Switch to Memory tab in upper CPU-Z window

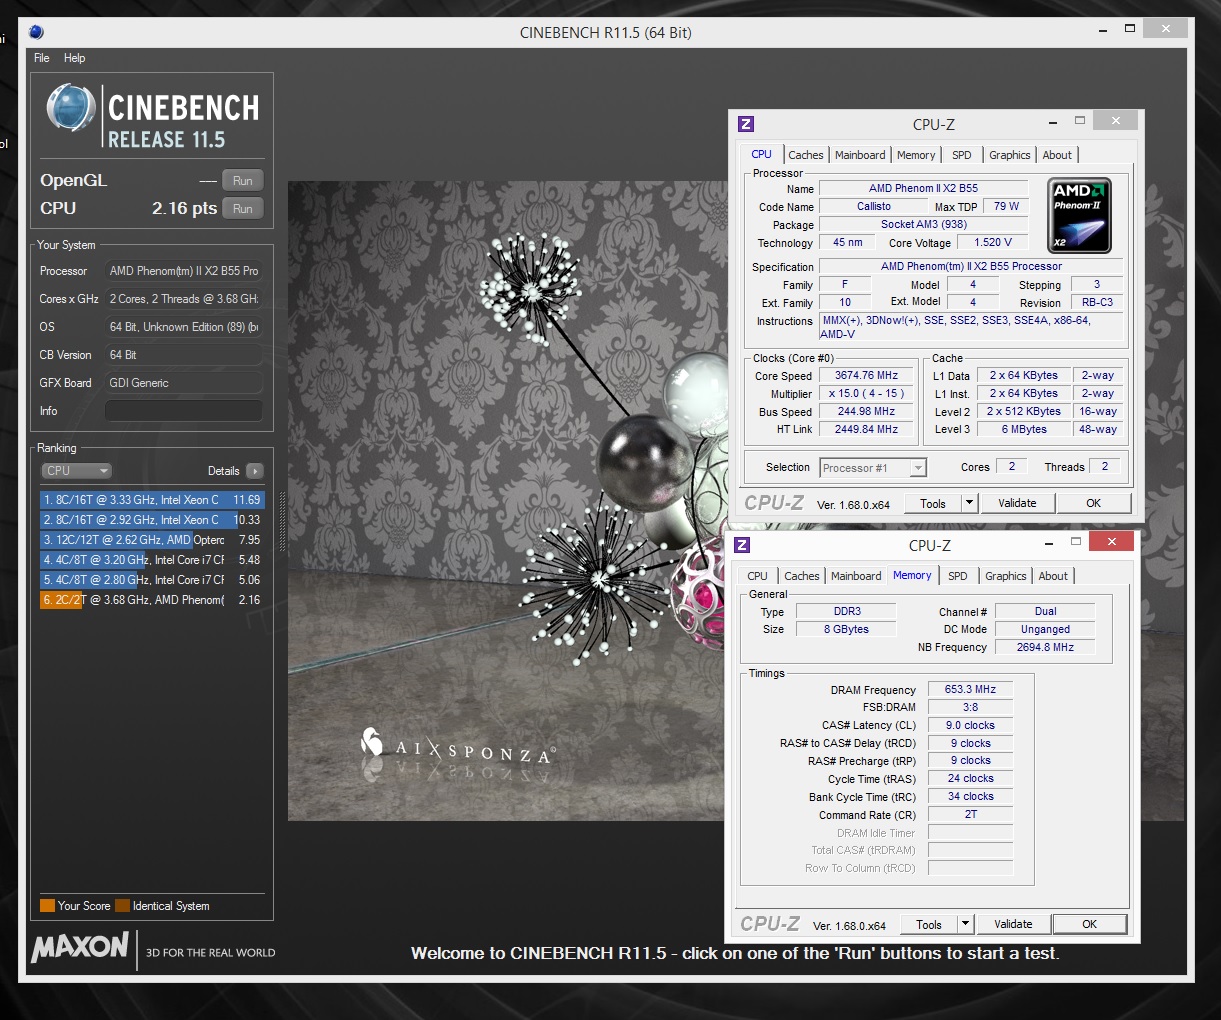[916, 155]
